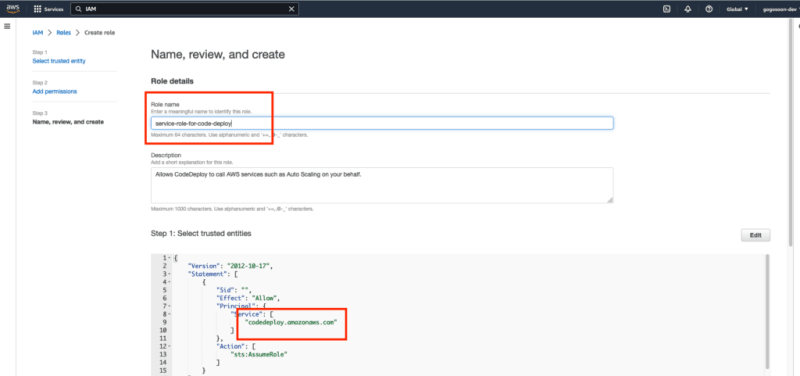Collapse the JSON fold at line 1

pyautogui.click(x=170, y=258)
